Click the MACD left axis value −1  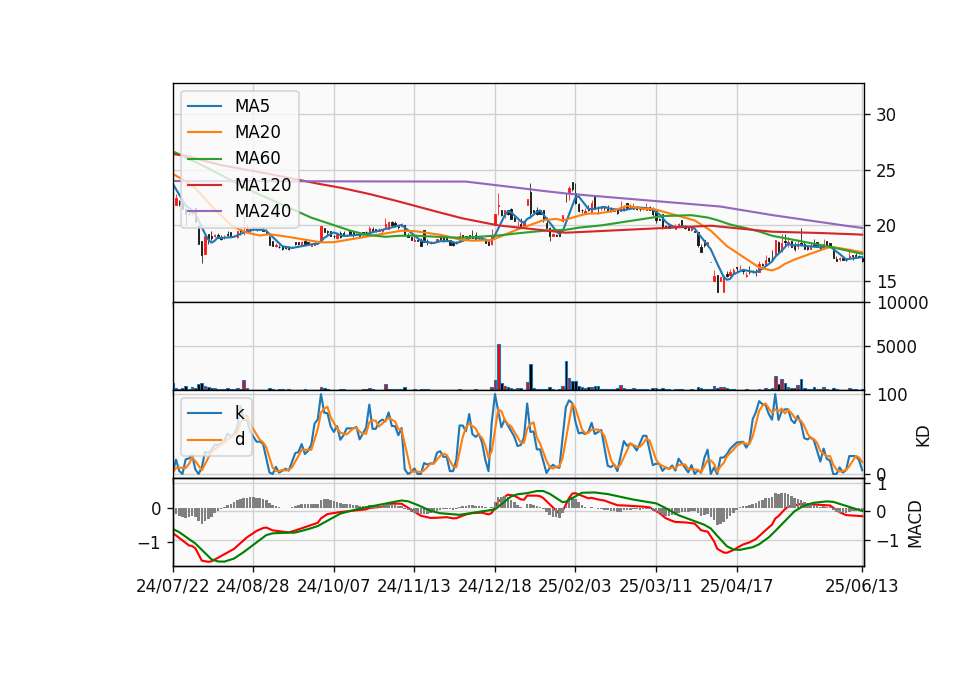coord(150,543)
